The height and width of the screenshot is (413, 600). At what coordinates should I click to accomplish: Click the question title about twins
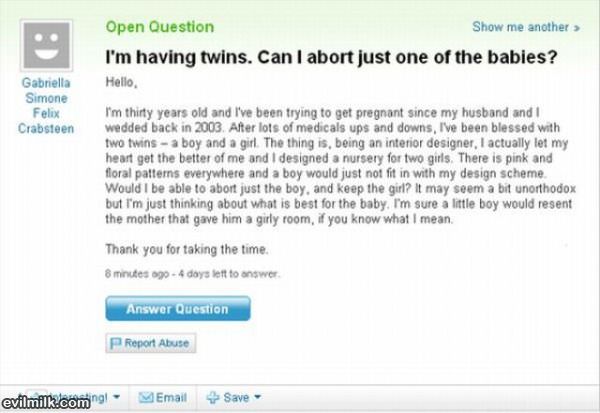tap(331, 57)
